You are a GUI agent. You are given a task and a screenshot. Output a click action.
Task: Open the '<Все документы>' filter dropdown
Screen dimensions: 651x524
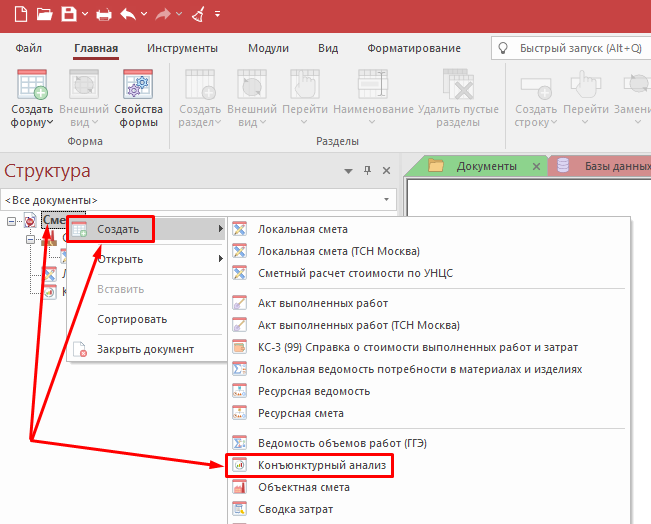(x=199, y=200)
